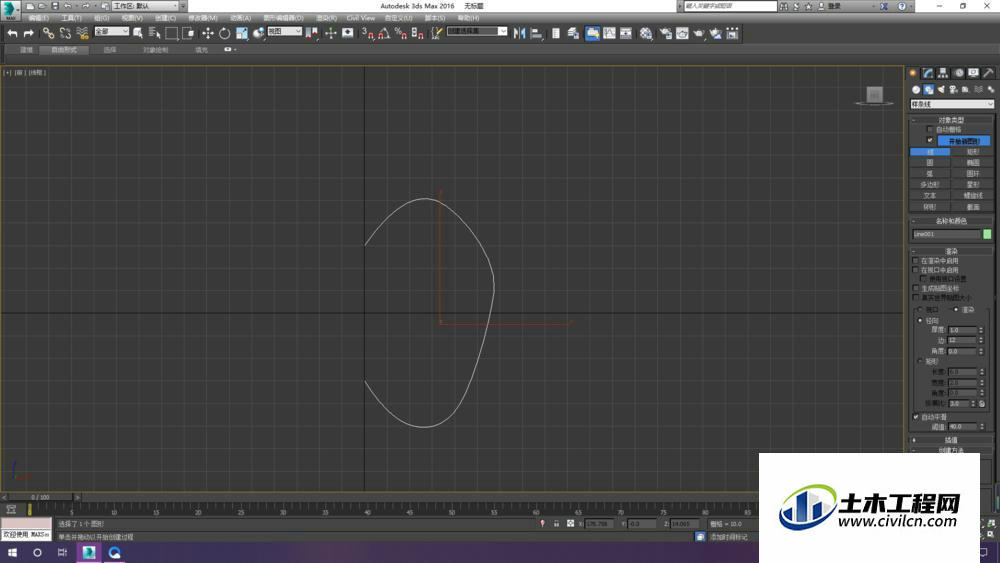The image size is (1000, 563).
Task: Click the Redo arrow in main toolbar
Action: tap(29, 33)
